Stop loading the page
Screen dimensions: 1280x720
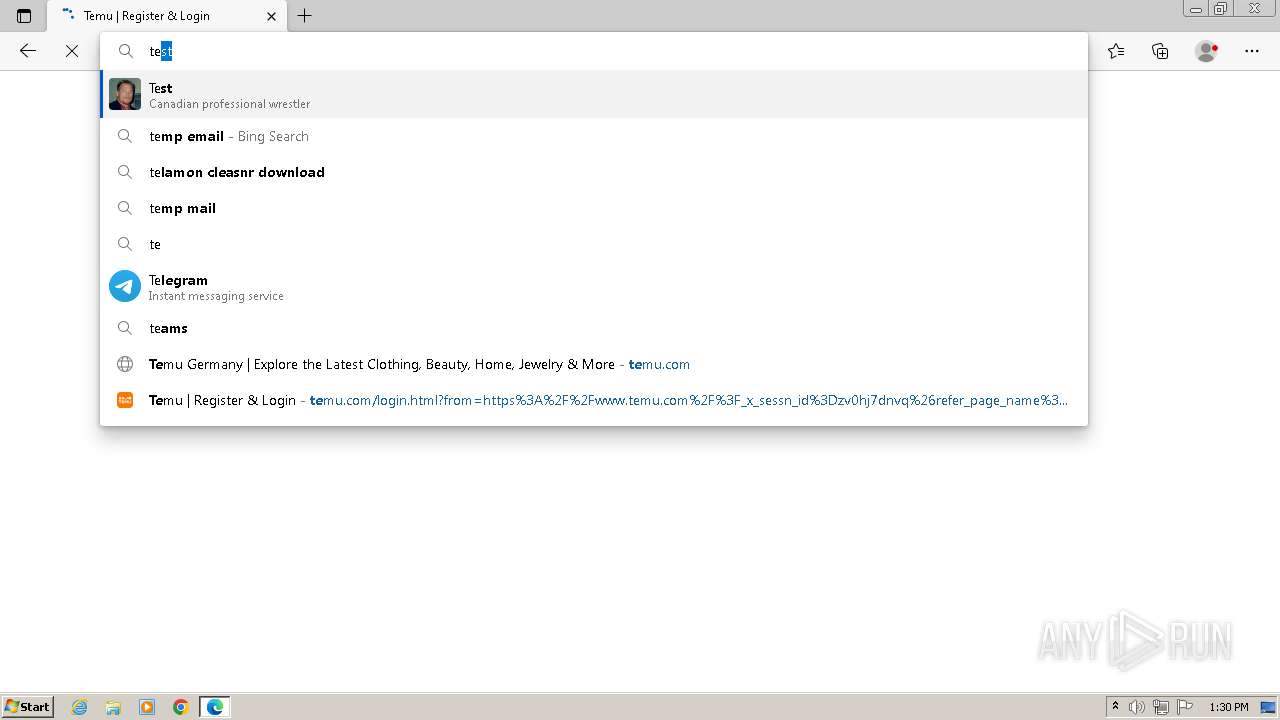(72, 51)
